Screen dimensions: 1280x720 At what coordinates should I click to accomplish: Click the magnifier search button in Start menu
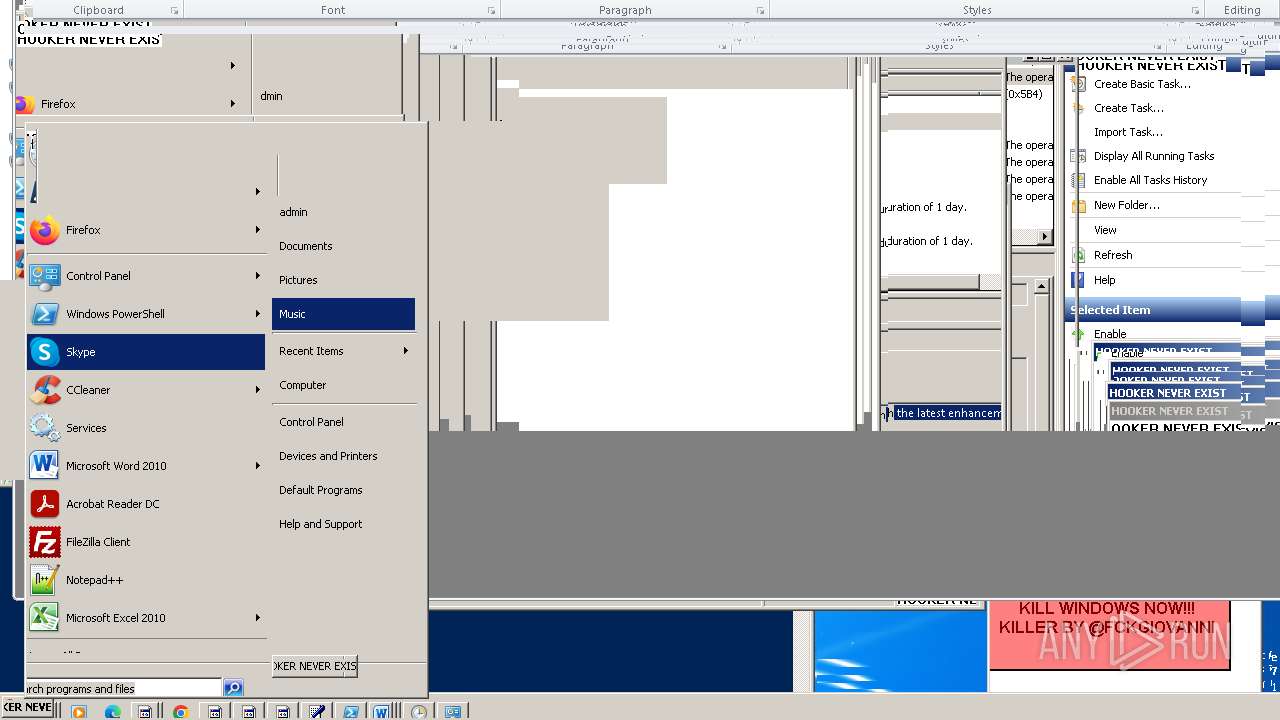click(x=233, y=688)
